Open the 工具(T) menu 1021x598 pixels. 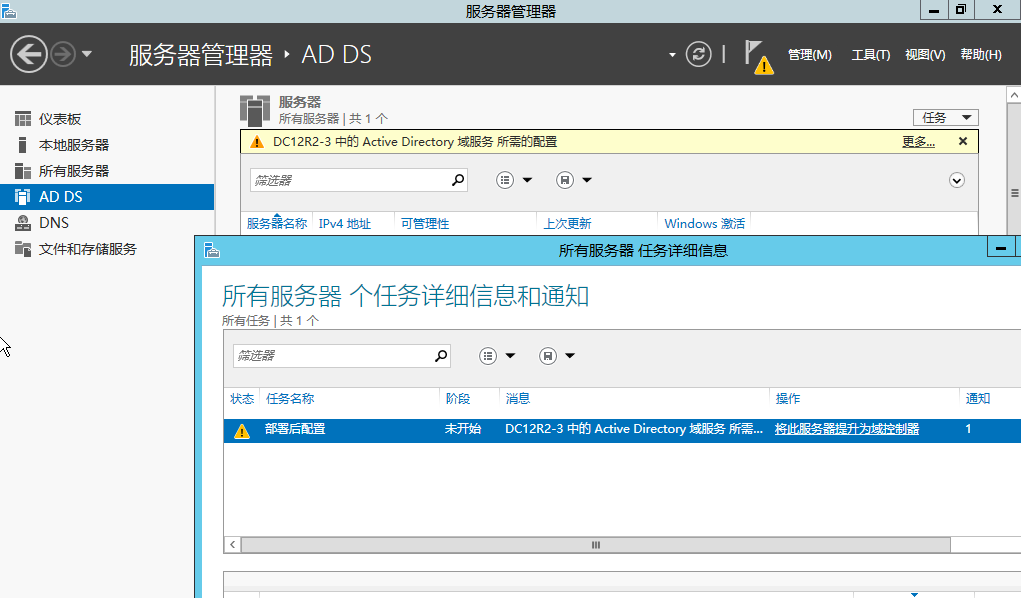click(x=871, y=55)
